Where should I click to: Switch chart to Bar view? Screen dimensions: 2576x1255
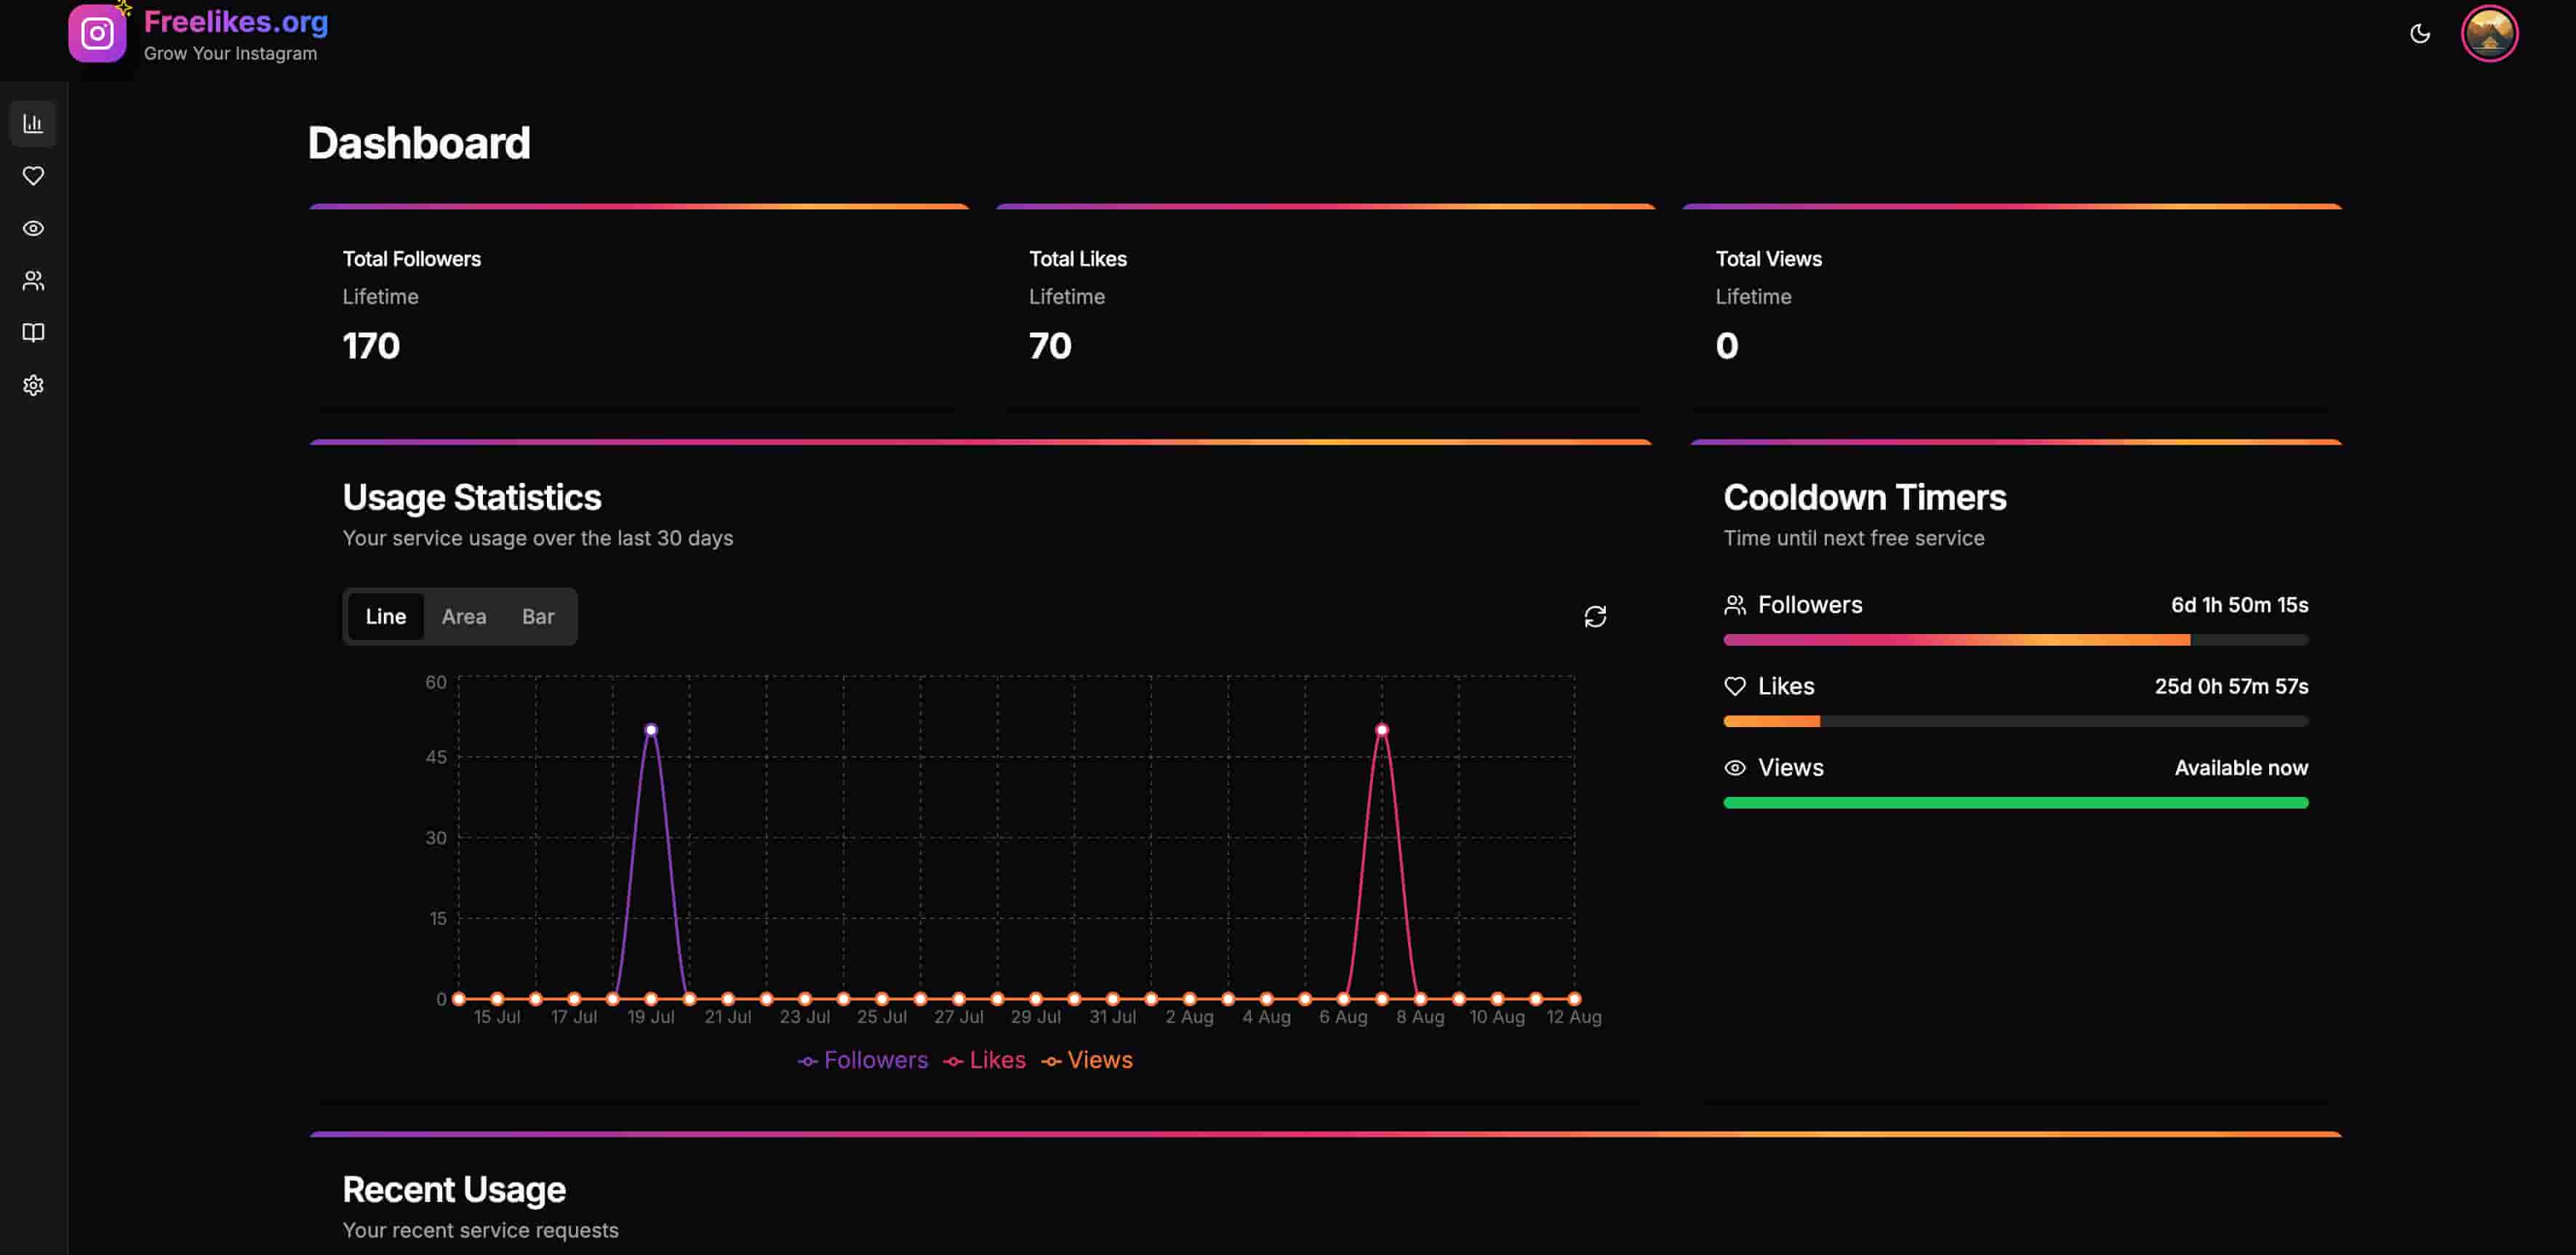click(538, 616)
